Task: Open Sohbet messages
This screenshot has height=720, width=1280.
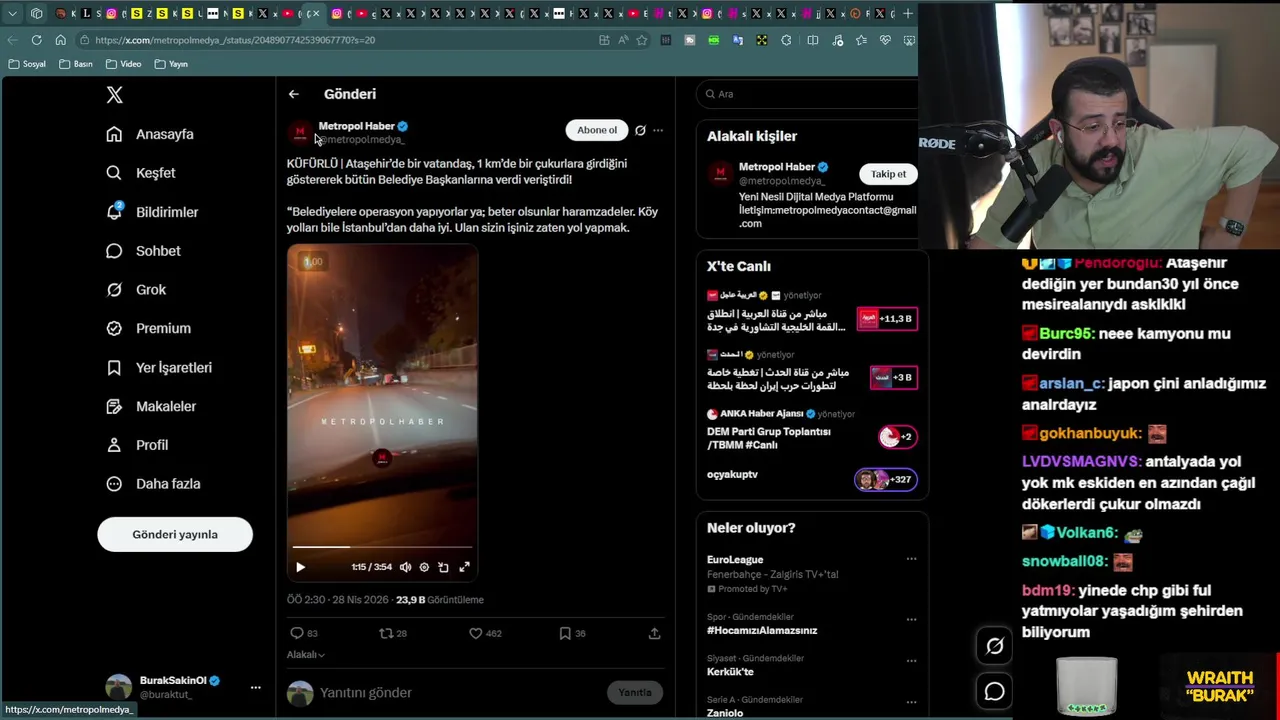Action: pyautogui.click(x=143, y=251)
